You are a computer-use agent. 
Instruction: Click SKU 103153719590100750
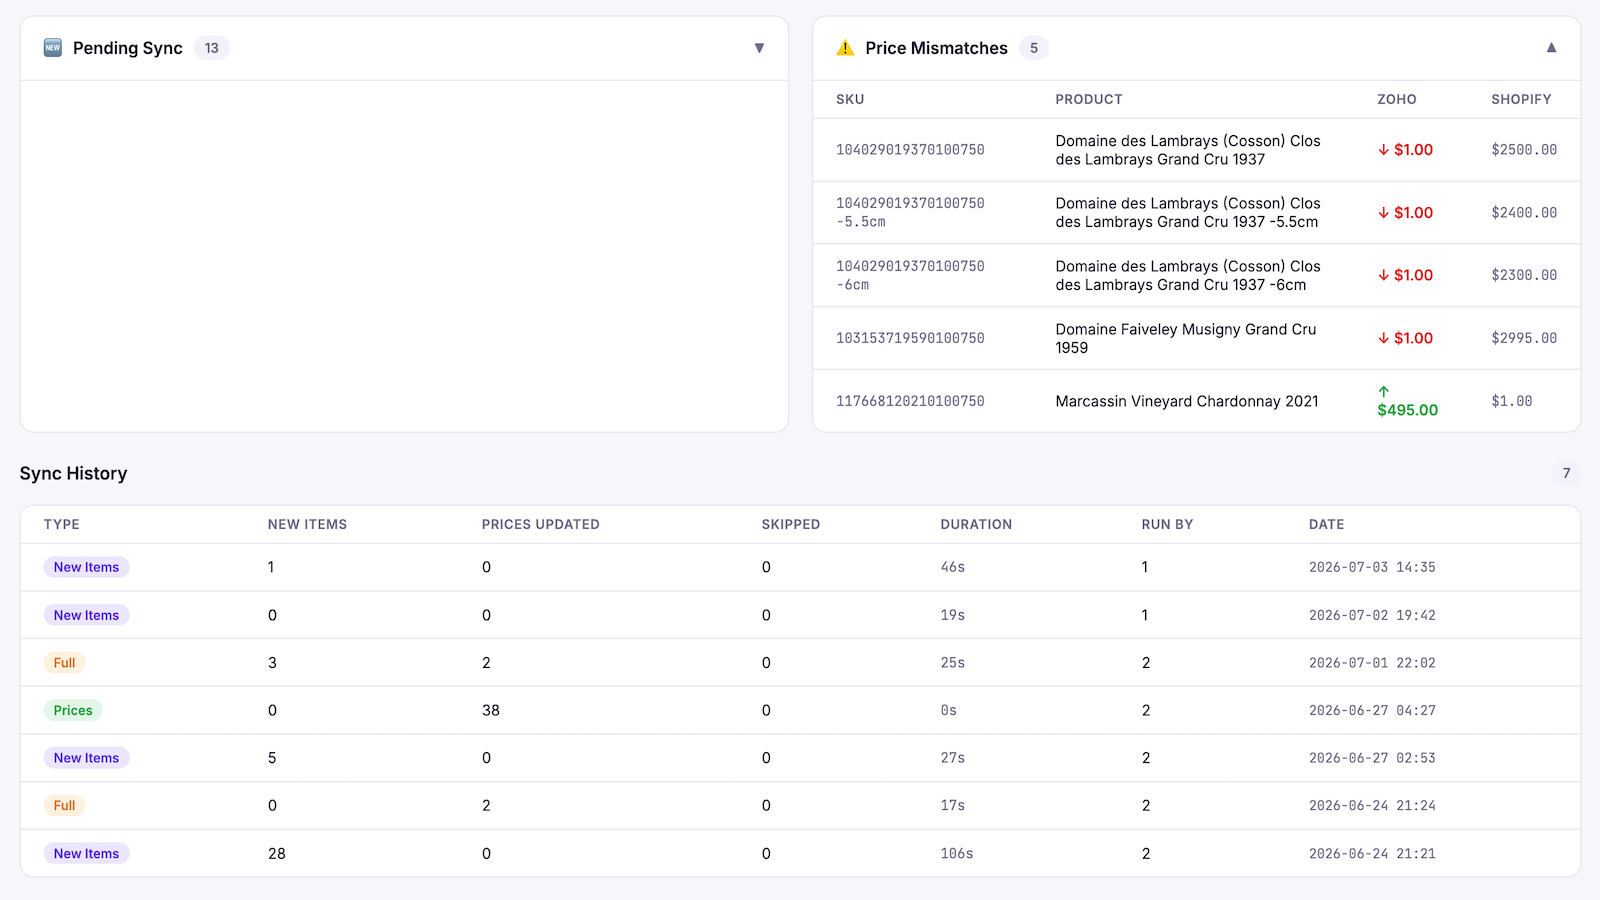910,338
